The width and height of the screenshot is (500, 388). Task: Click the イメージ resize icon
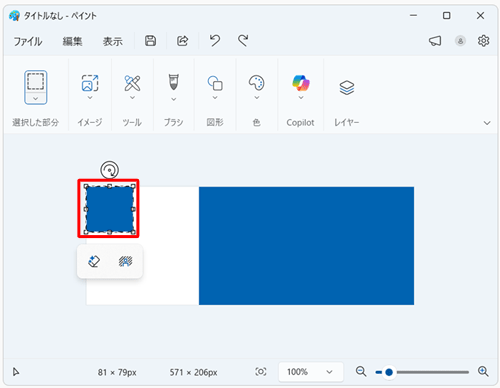(x=90, y=83)
